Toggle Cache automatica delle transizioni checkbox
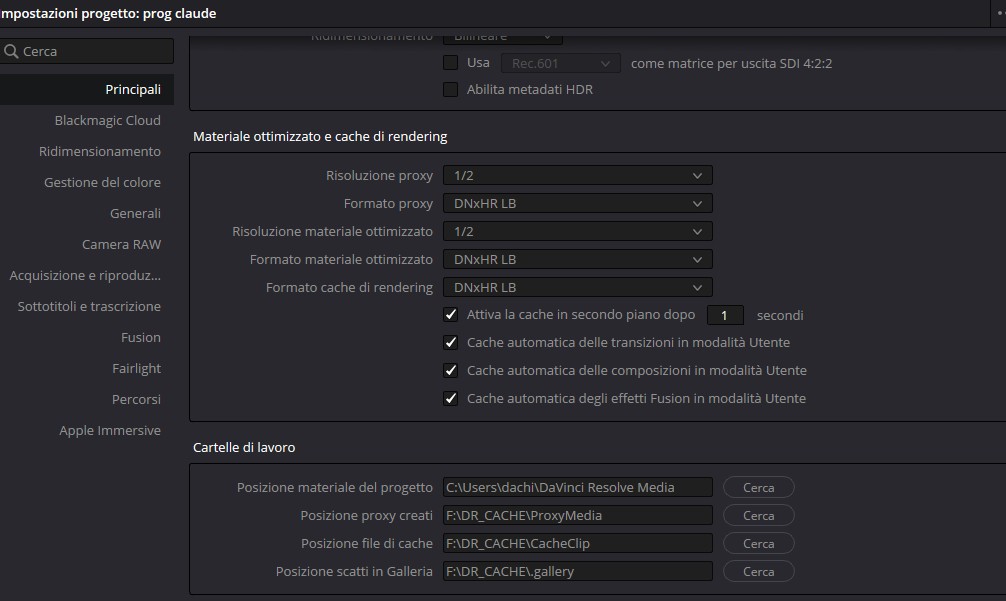This screenshot has height=601, width=1006. pos(450,343)
